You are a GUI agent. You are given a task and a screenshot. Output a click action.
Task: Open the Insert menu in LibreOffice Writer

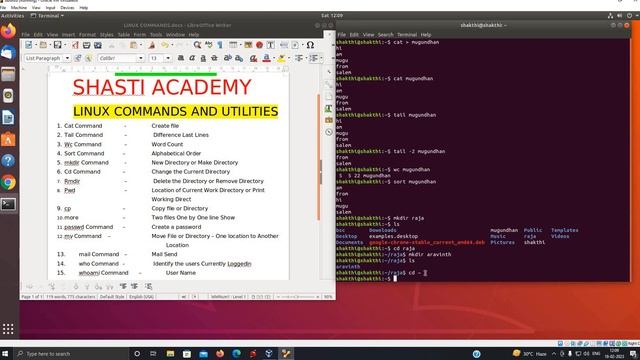(x=68, y=35)
